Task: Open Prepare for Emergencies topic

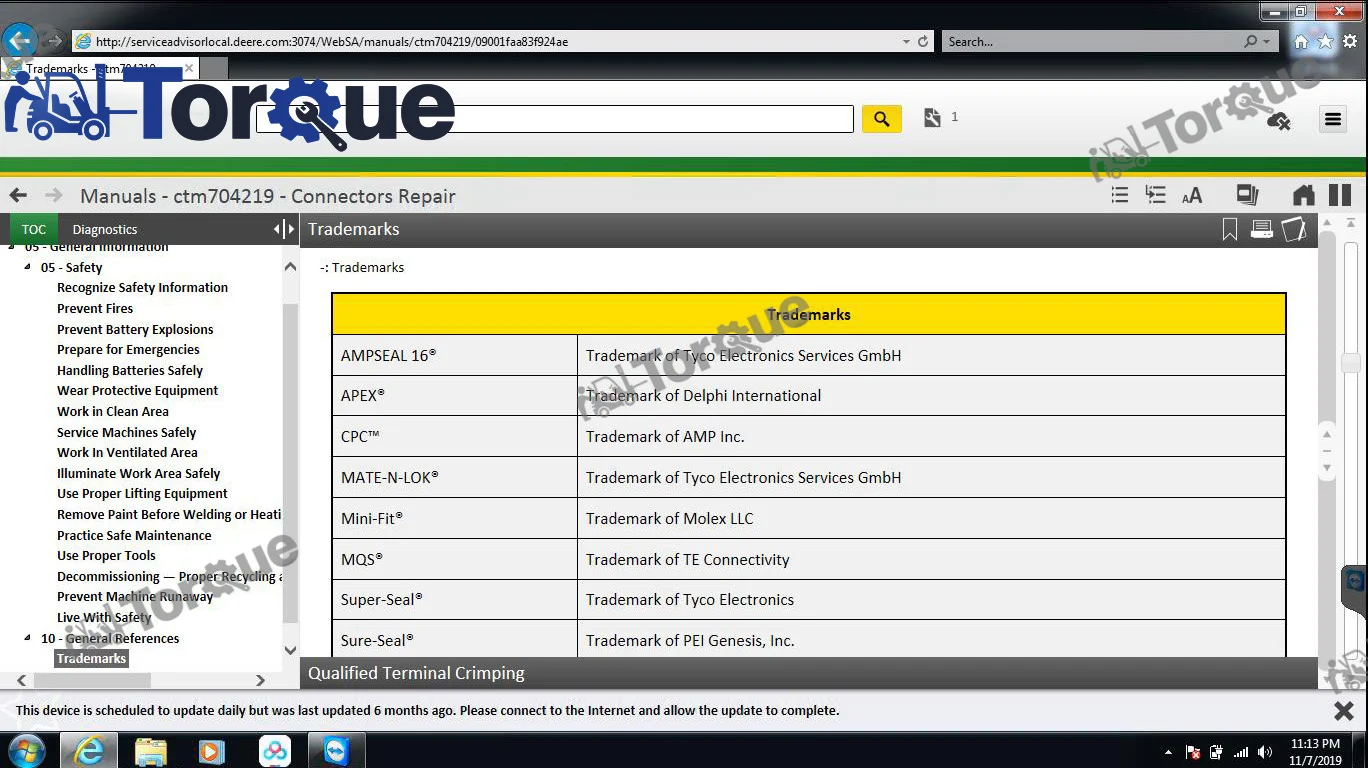Action: coord(128,350)
